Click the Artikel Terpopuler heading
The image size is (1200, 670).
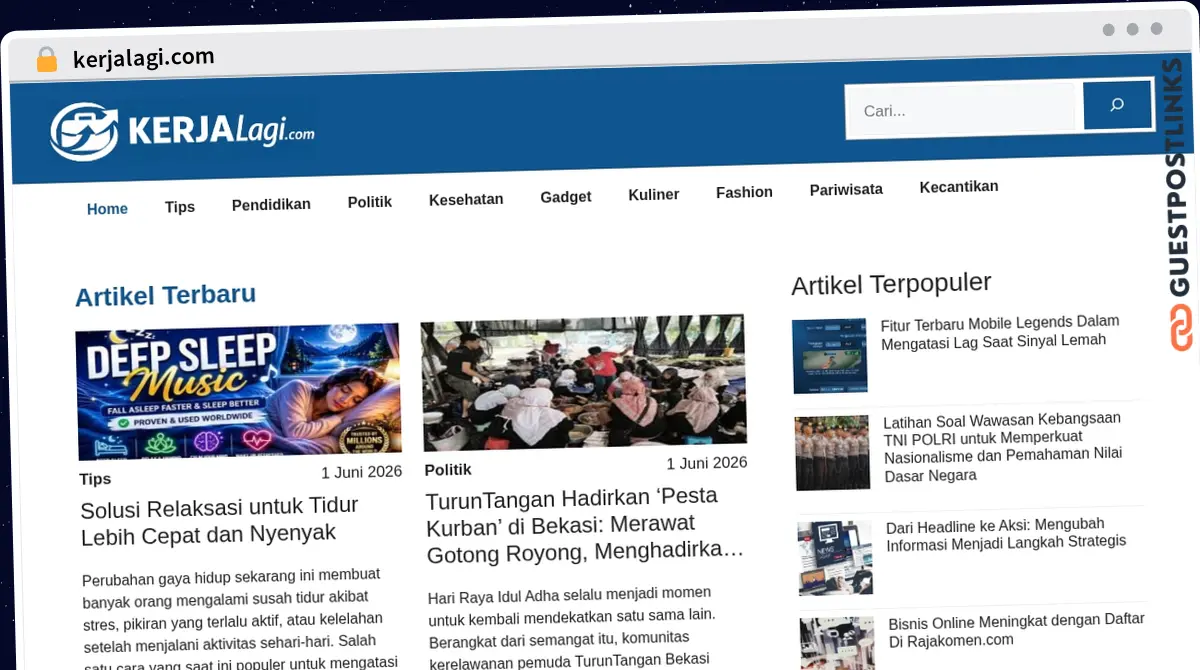click(x=891, y=284)
